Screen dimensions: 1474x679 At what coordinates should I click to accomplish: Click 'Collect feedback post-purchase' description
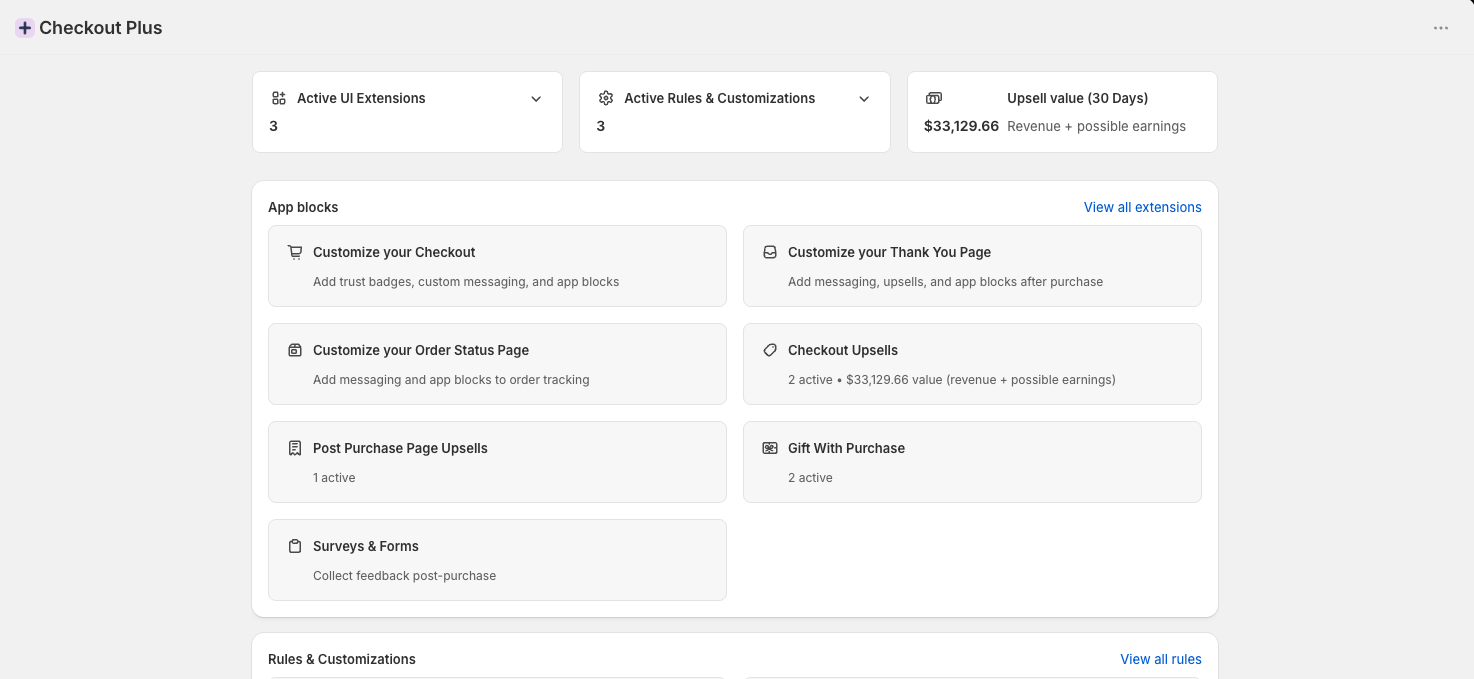pyautogui.click(x=404, y=576)
